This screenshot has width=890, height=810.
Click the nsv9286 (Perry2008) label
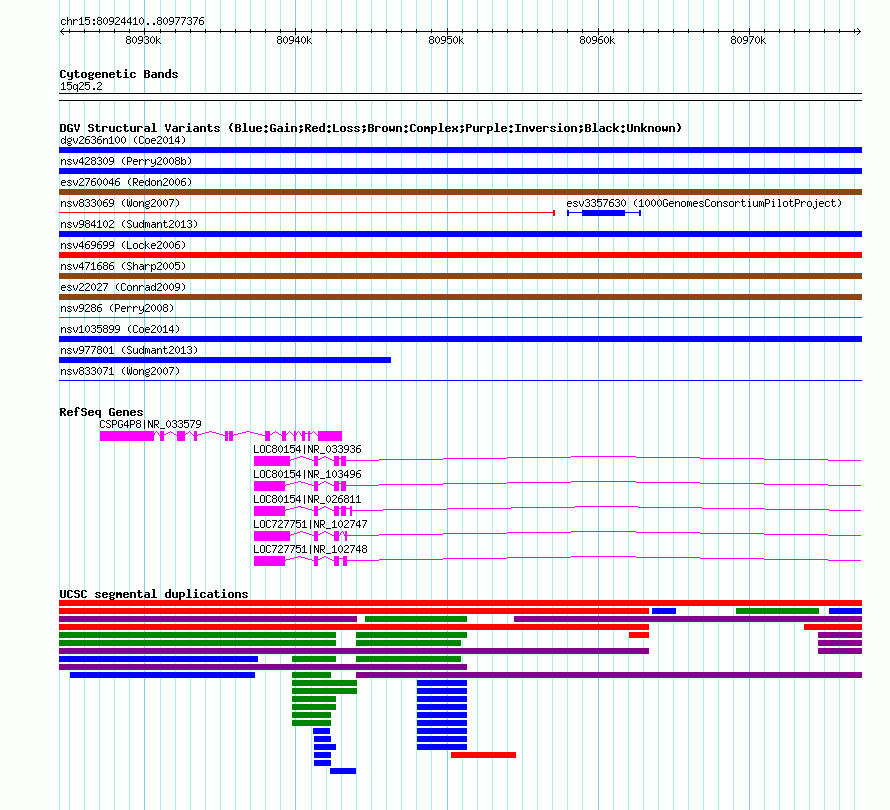117,308
